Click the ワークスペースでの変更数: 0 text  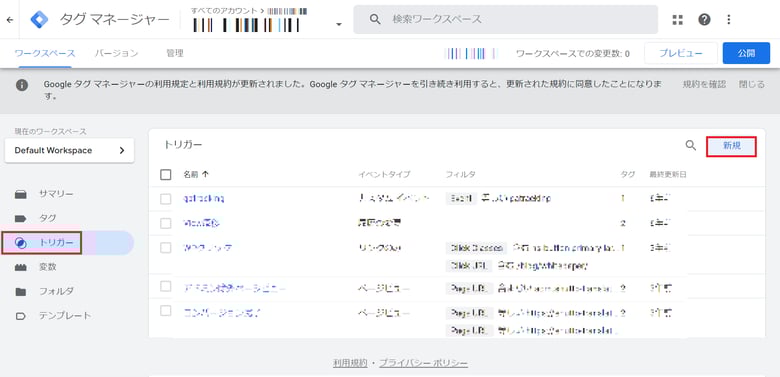(573, 54)
